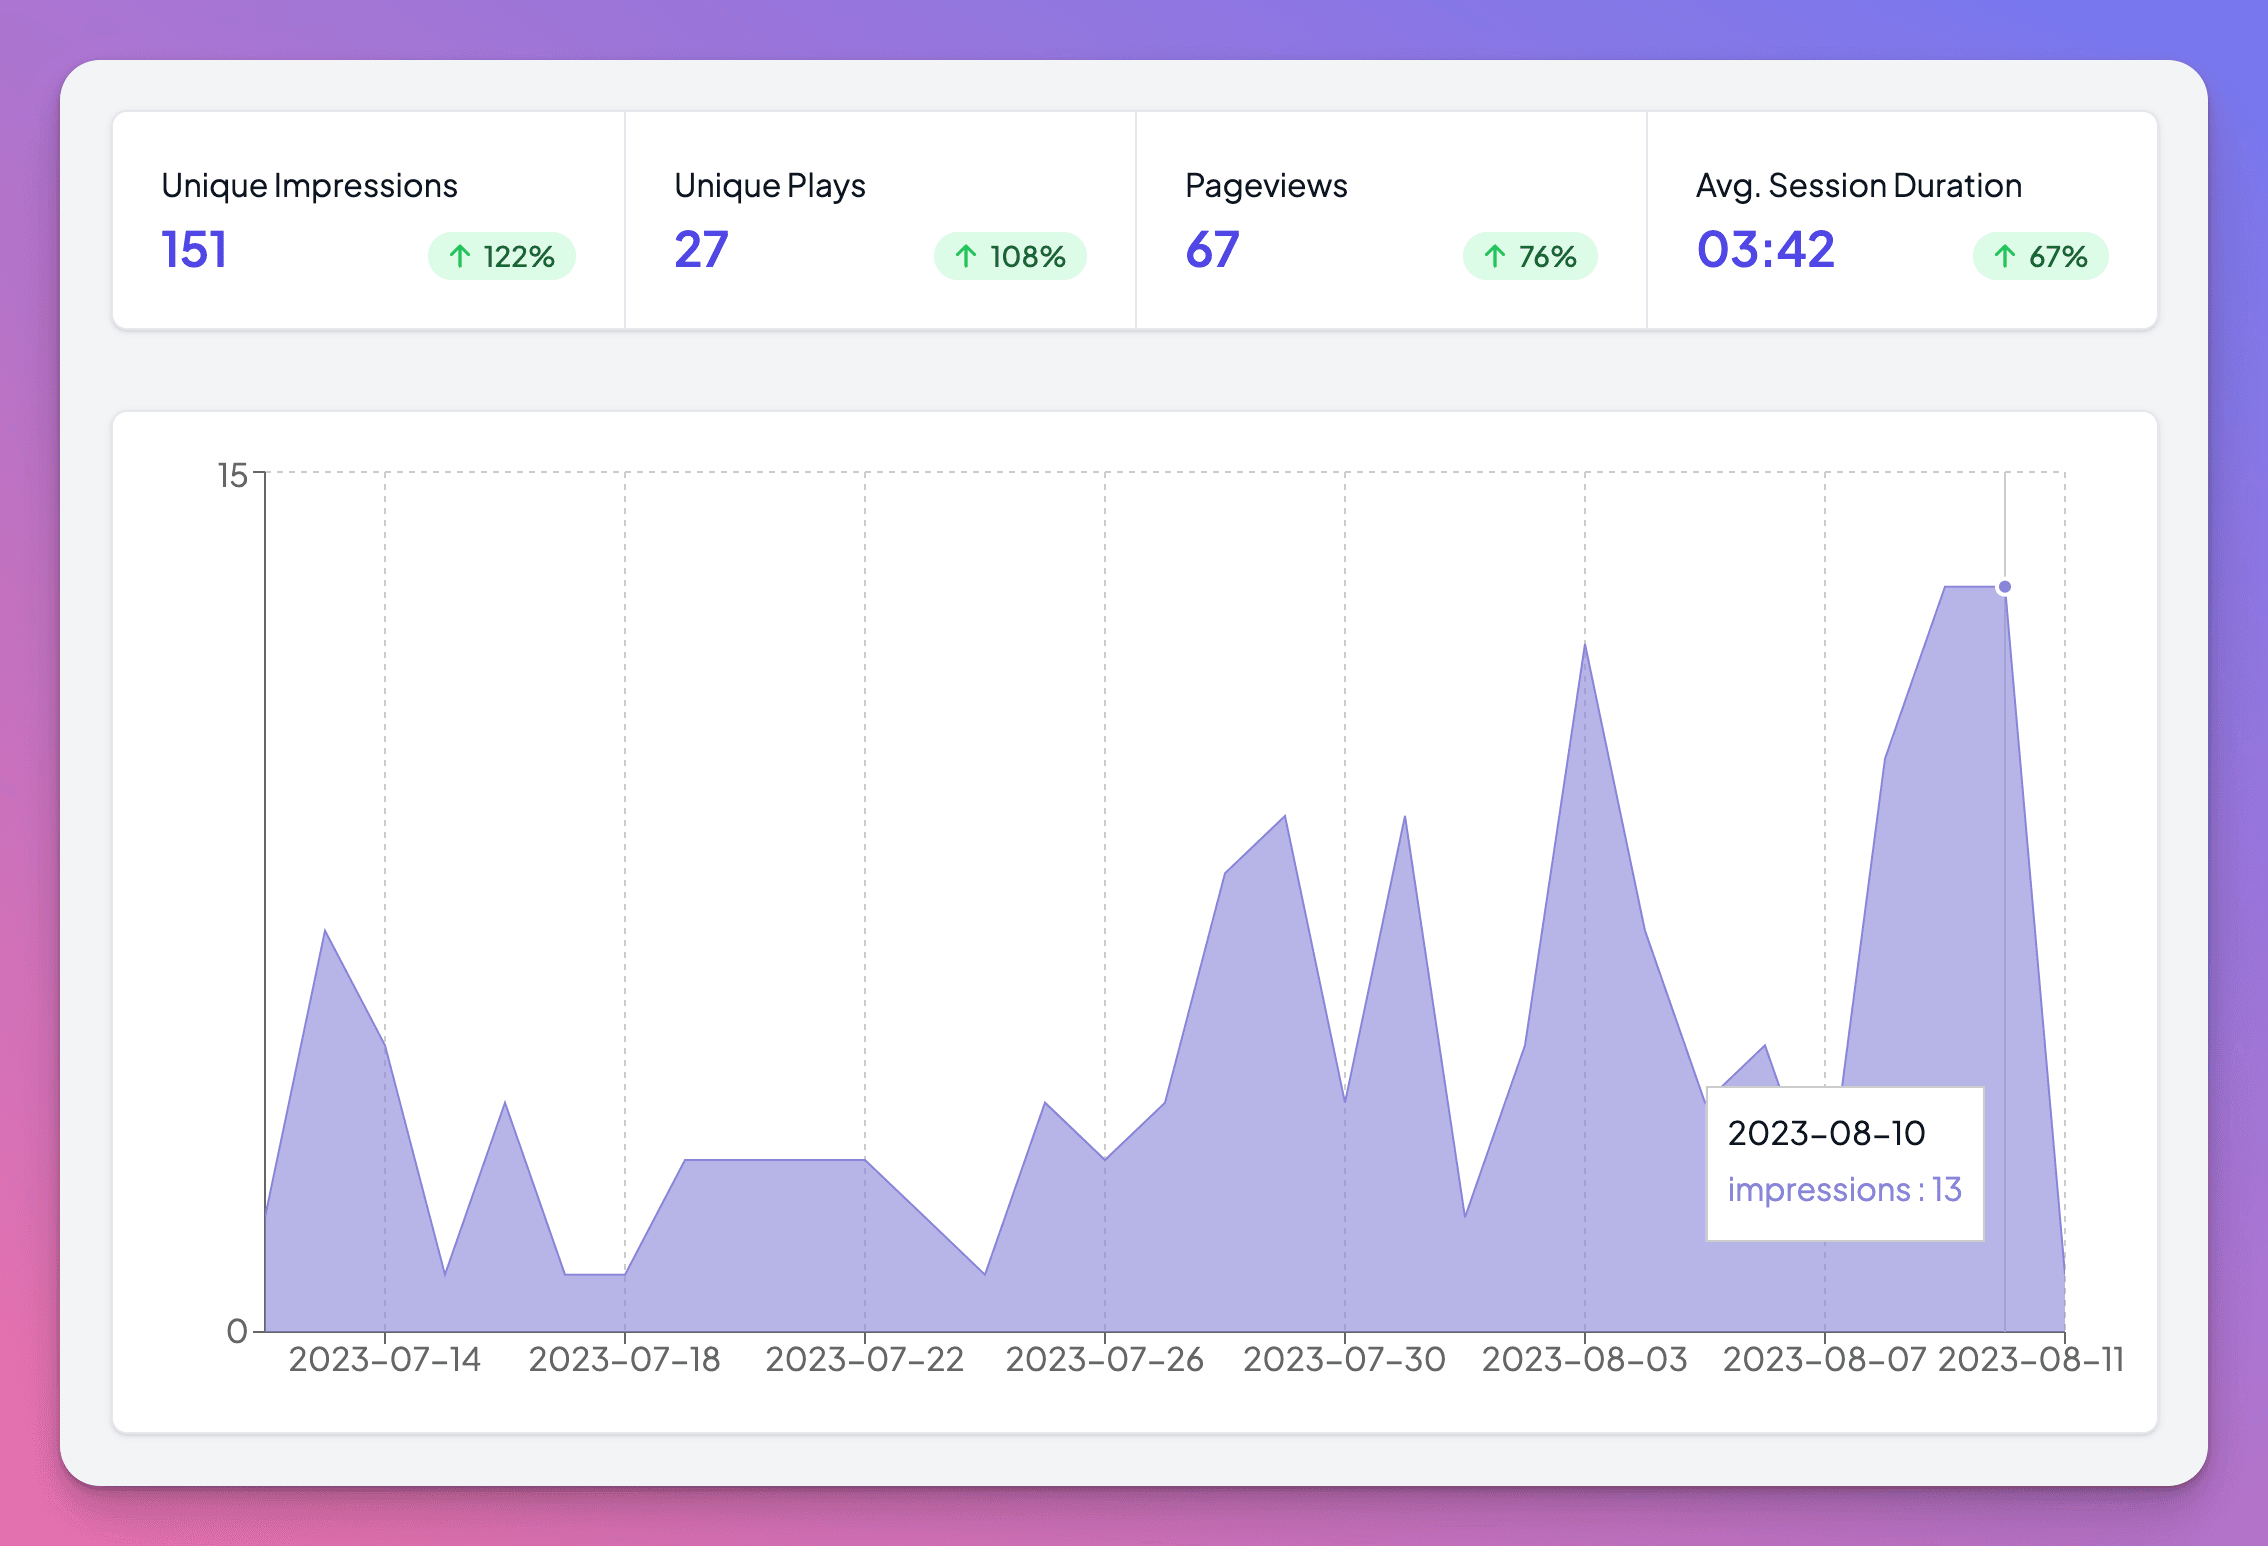Click the up arrow in the 76% badge
This screenshot has height=1546, width=2268.
coord(1495,256)
